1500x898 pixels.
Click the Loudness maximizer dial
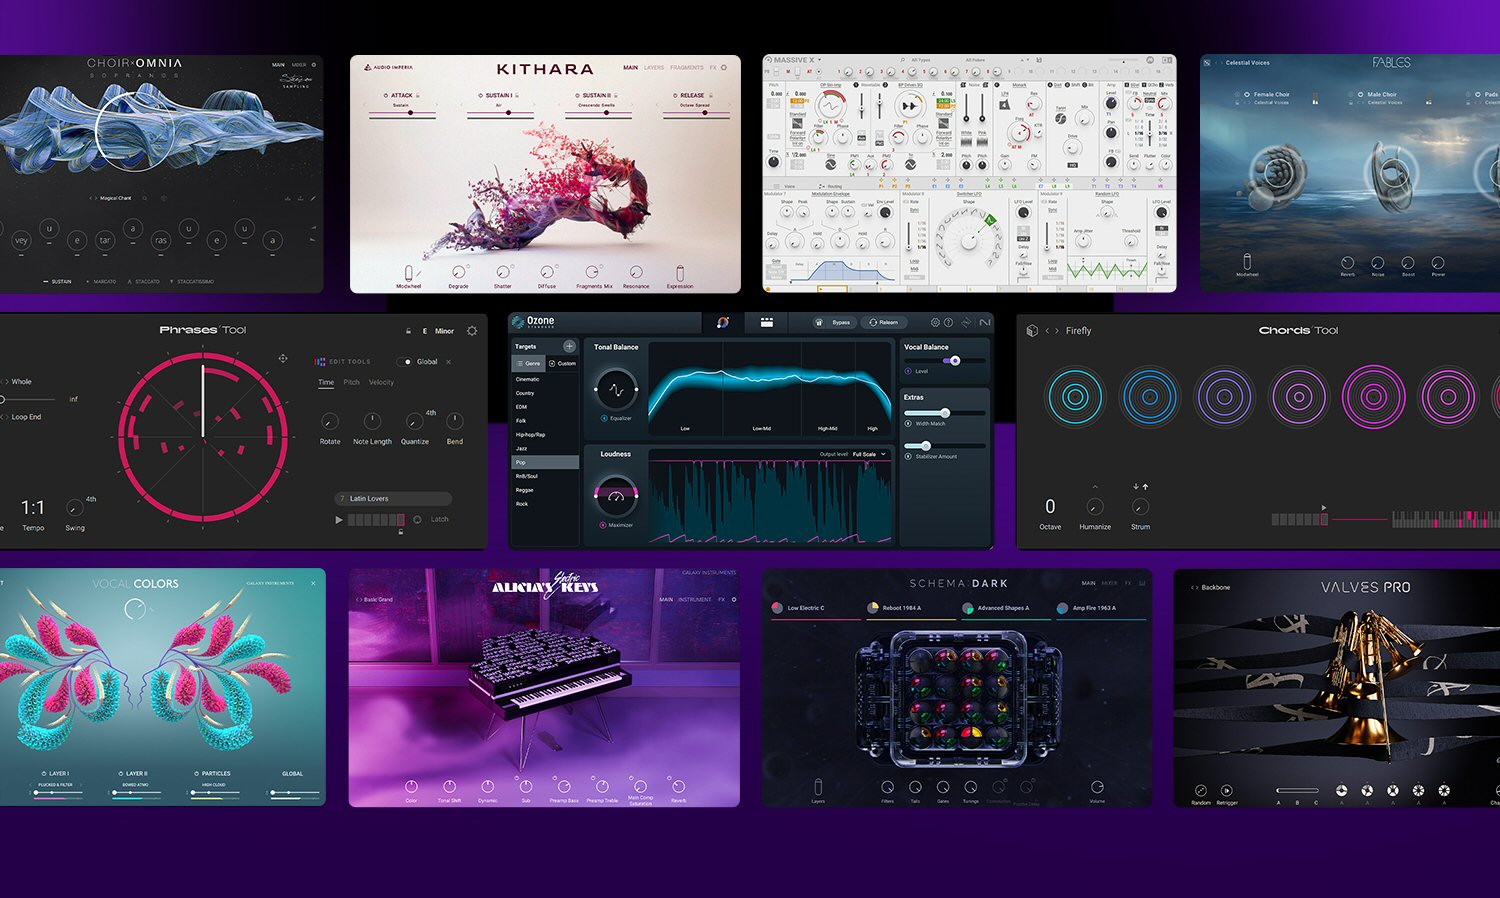616,496
